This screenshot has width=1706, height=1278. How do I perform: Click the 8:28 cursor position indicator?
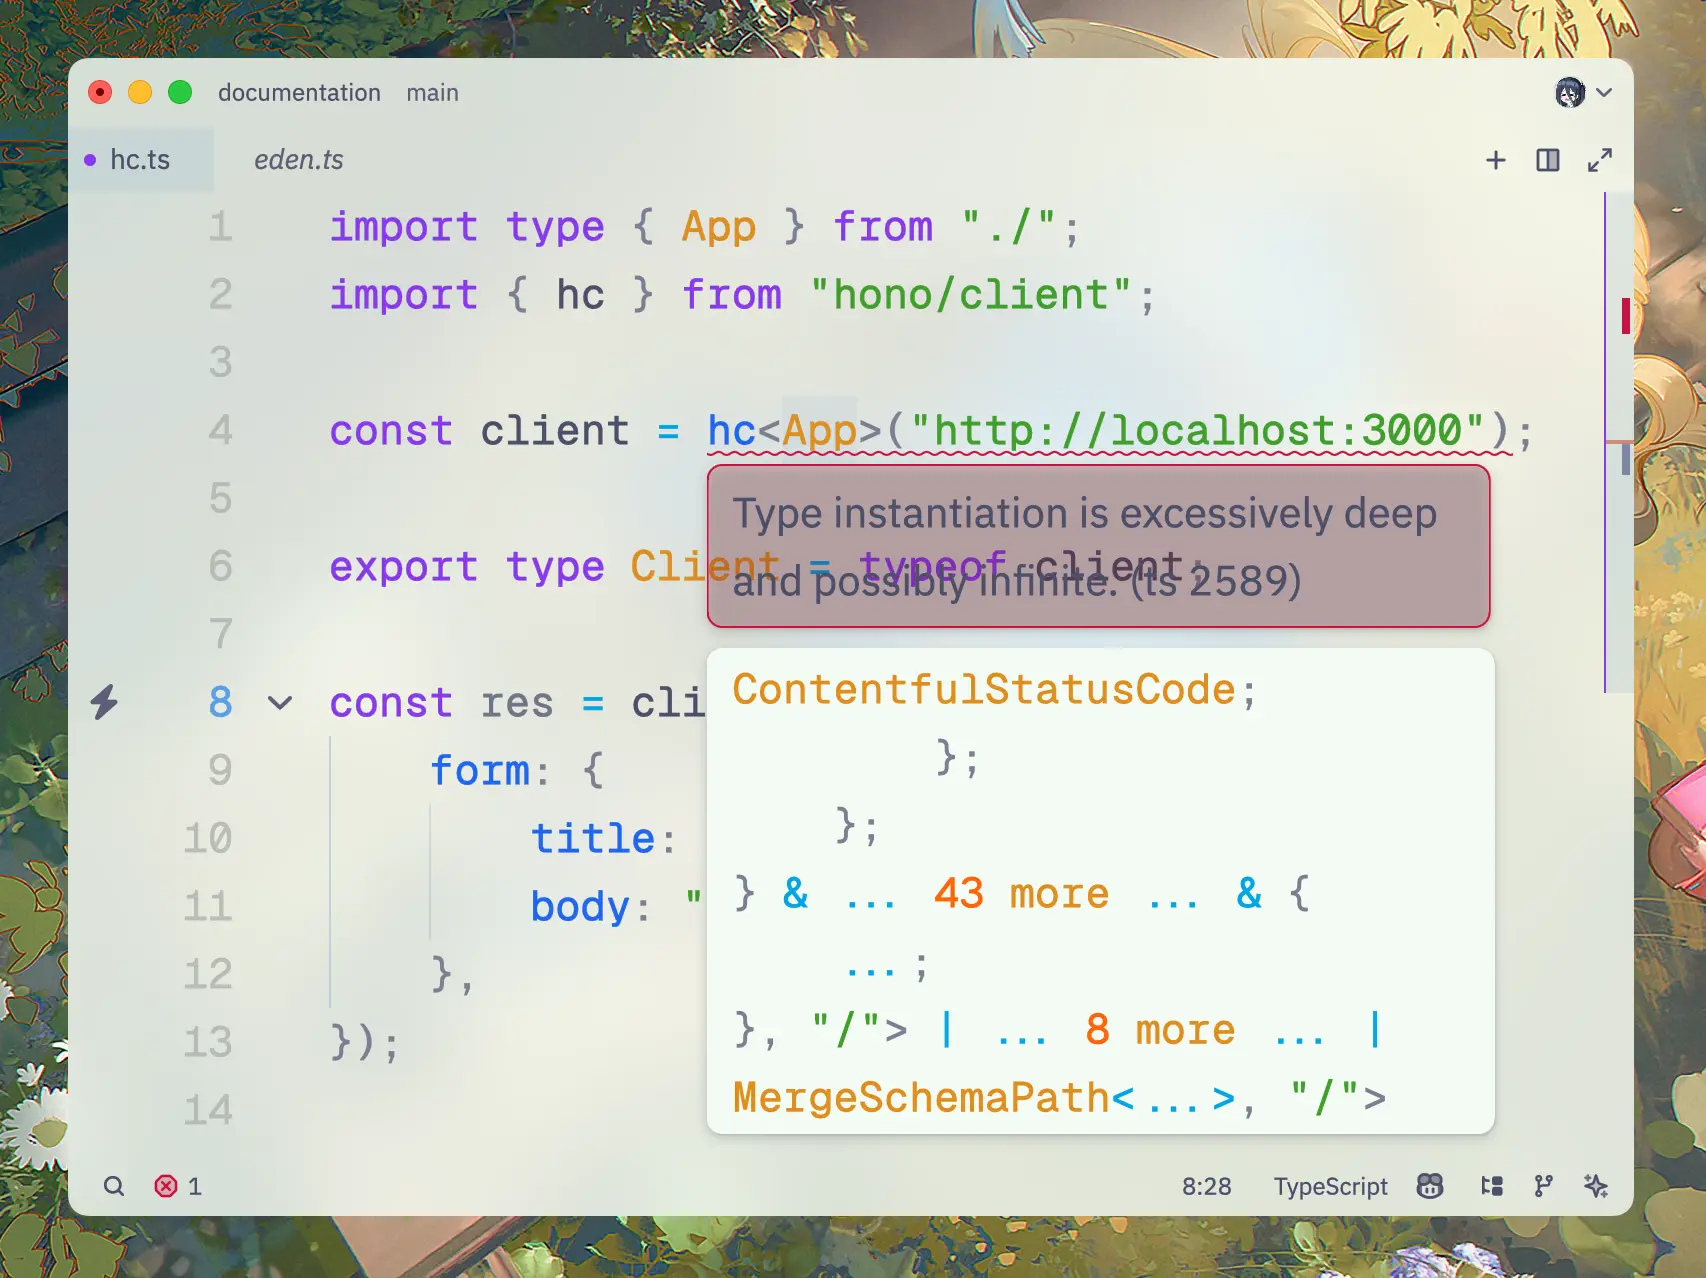(1206, 1186)
